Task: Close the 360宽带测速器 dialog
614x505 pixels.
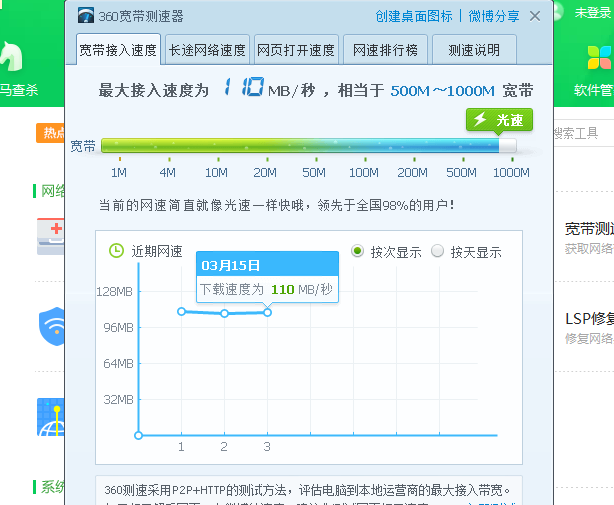Action: 535,16
